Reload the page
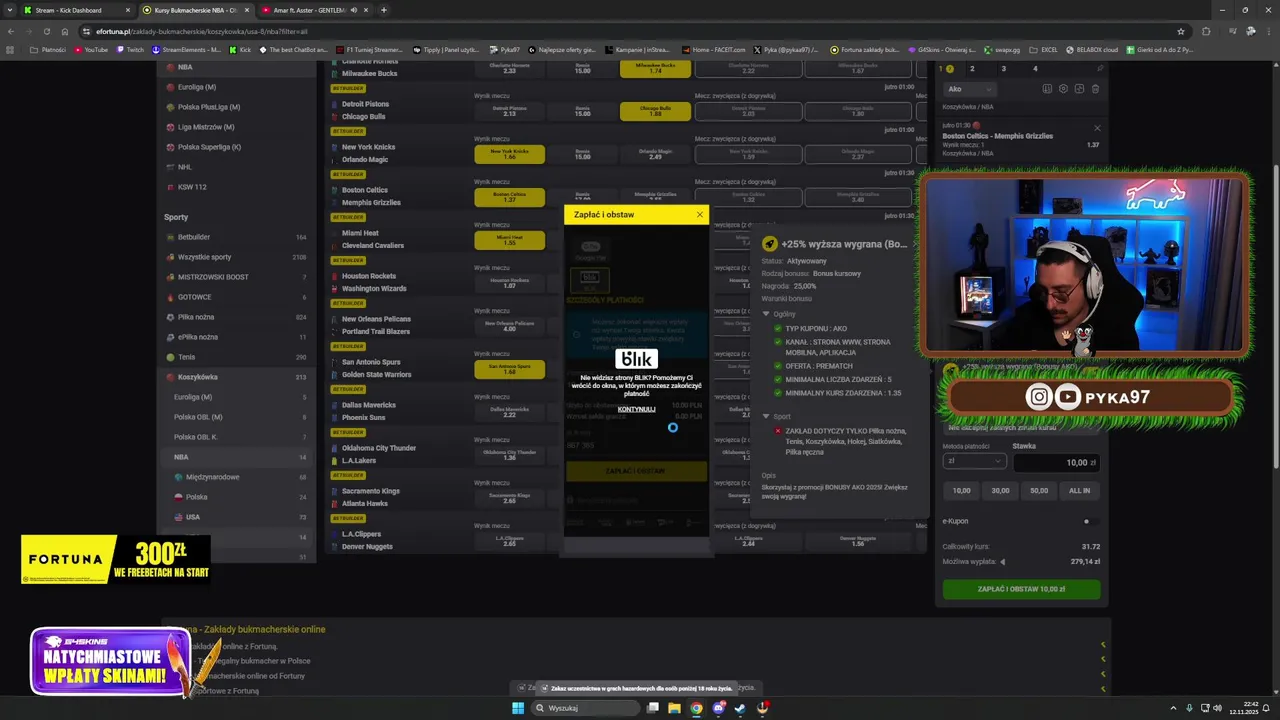 coord(47,31)
